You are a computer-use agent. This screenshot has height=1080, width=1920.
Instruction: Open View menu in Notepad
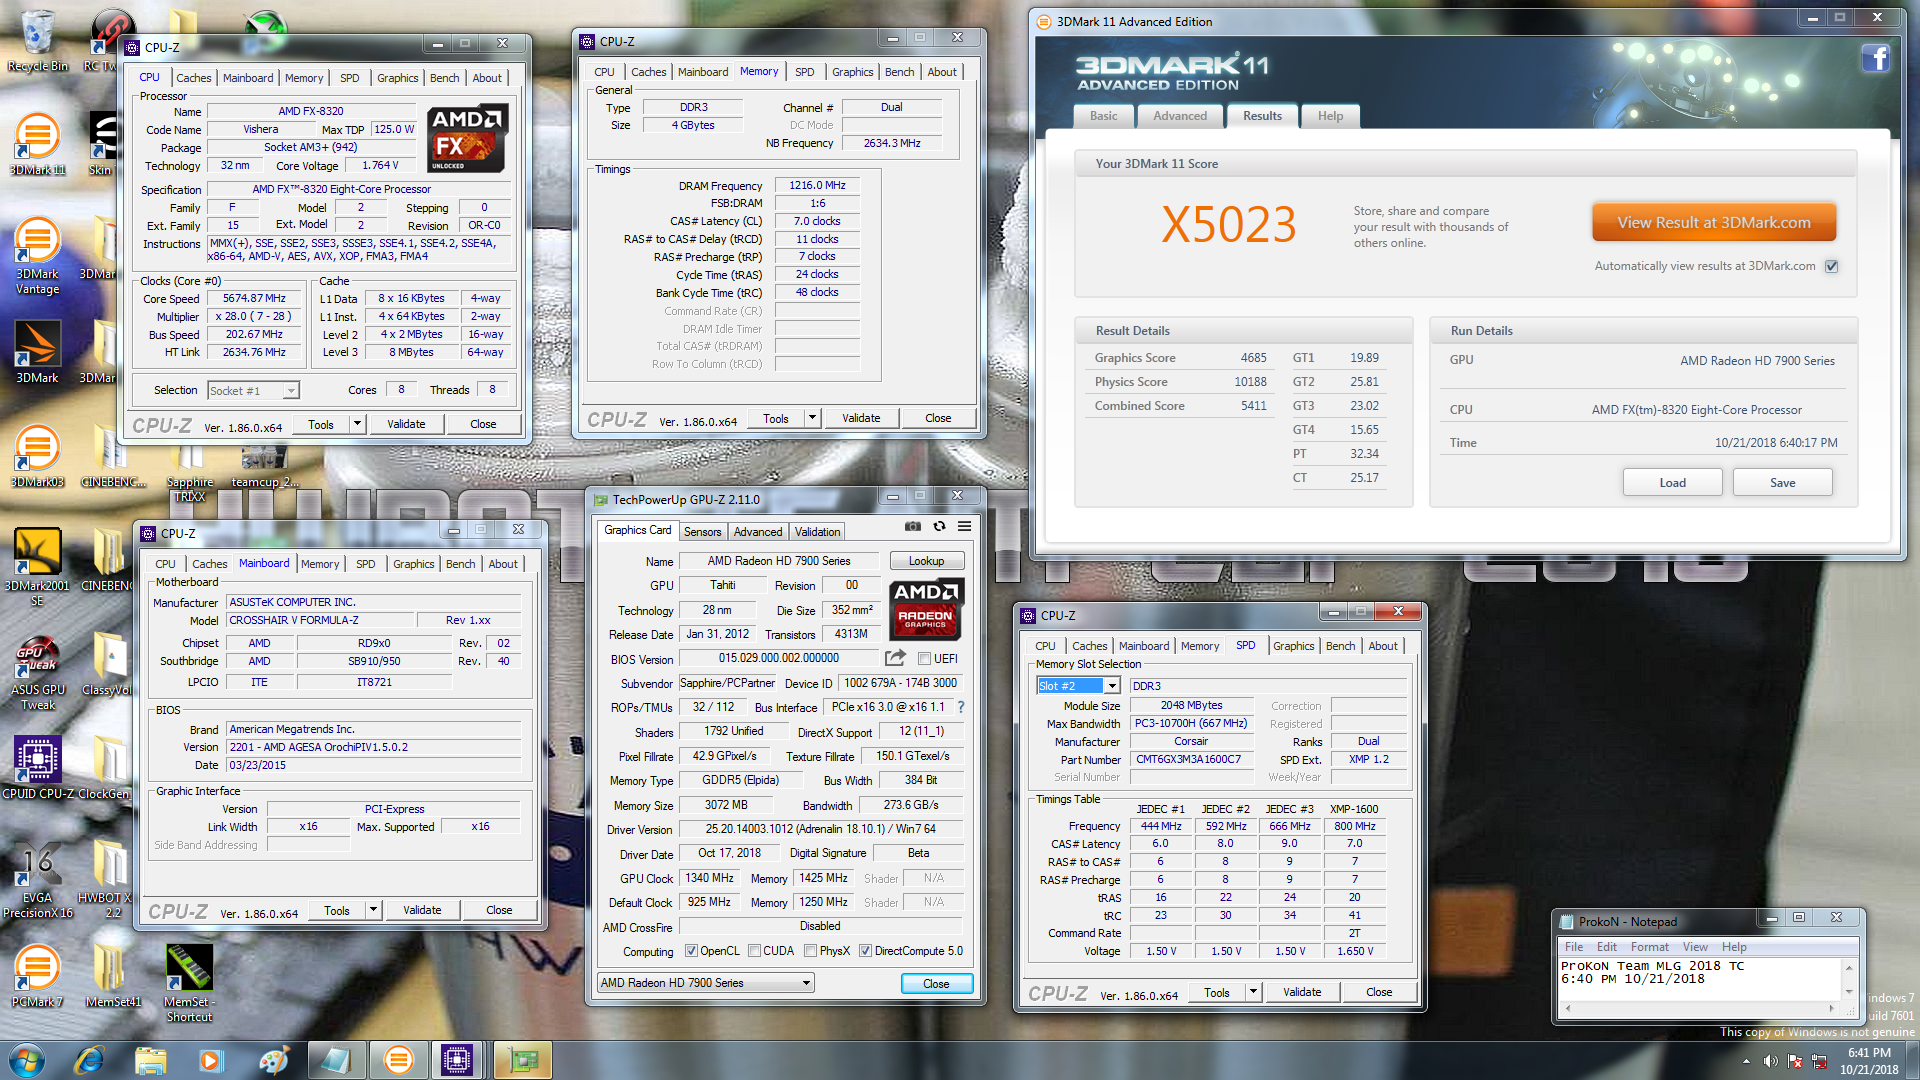[x=1695, y=947]
